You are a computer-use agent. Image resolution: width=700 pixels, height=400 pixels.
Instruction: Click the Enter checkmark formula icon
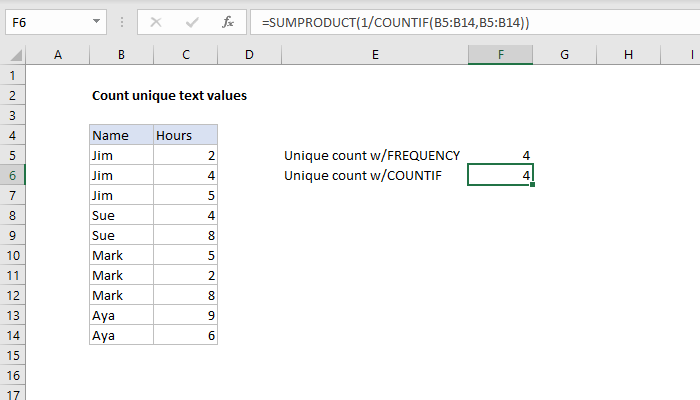pos(190,20)
